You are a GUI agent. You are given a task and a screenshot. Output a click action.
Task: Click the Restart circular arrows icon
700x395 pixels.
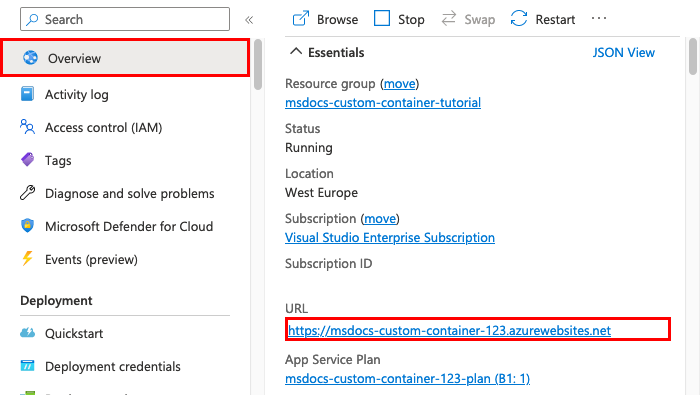pyautogui.click(x=519, y=19)
